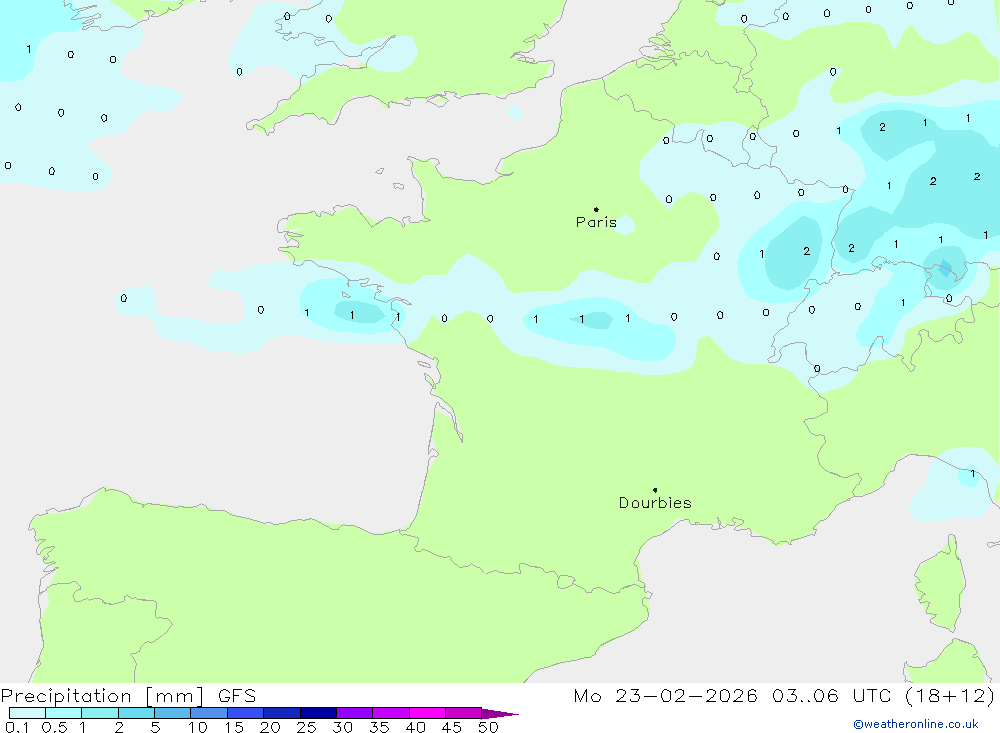Click the 20 legend scale label
This screenshot has width=1000, height=733.
click(x=270, y=727)
